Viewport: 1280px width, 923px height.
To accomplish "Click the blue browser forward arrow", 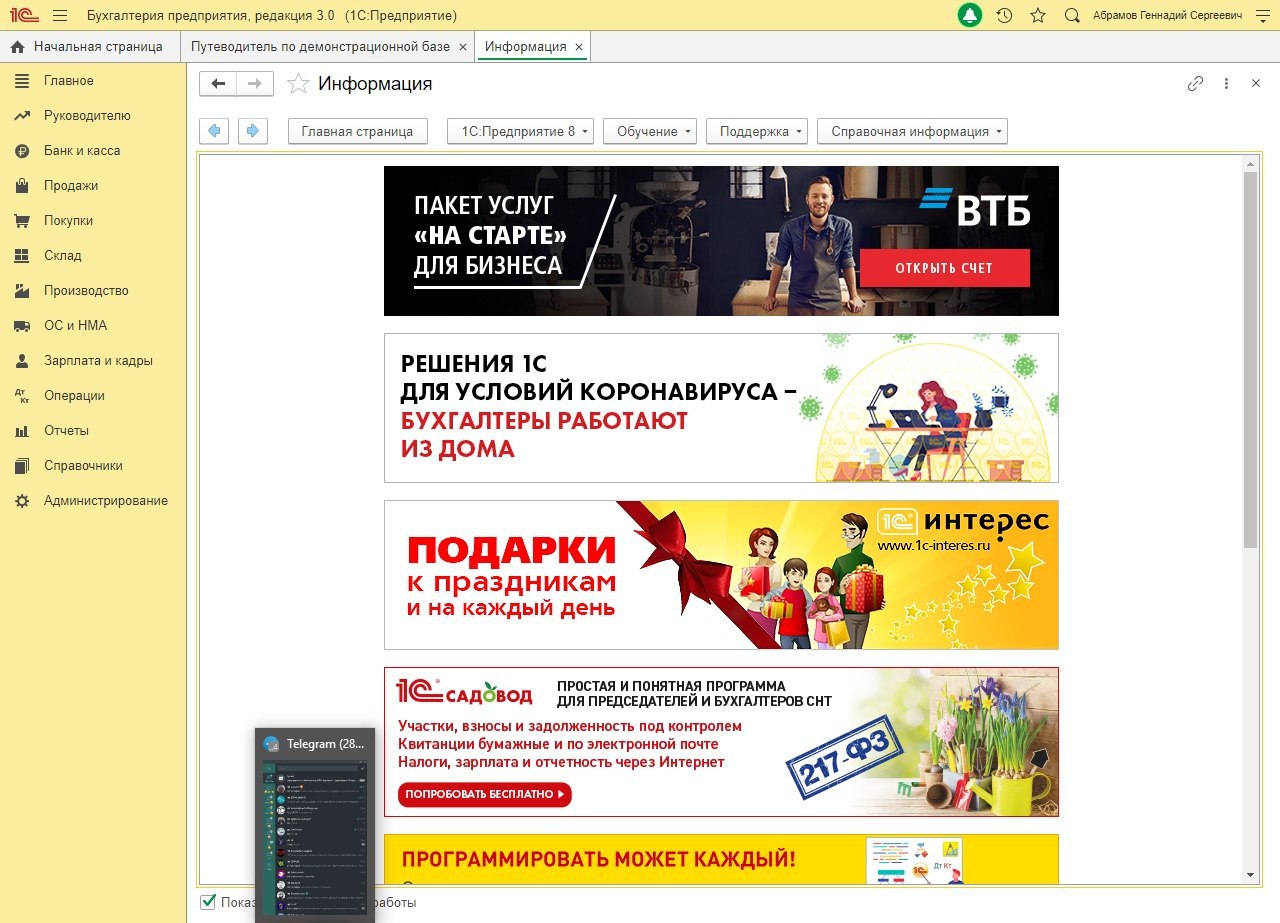I will tap(253, 131).
